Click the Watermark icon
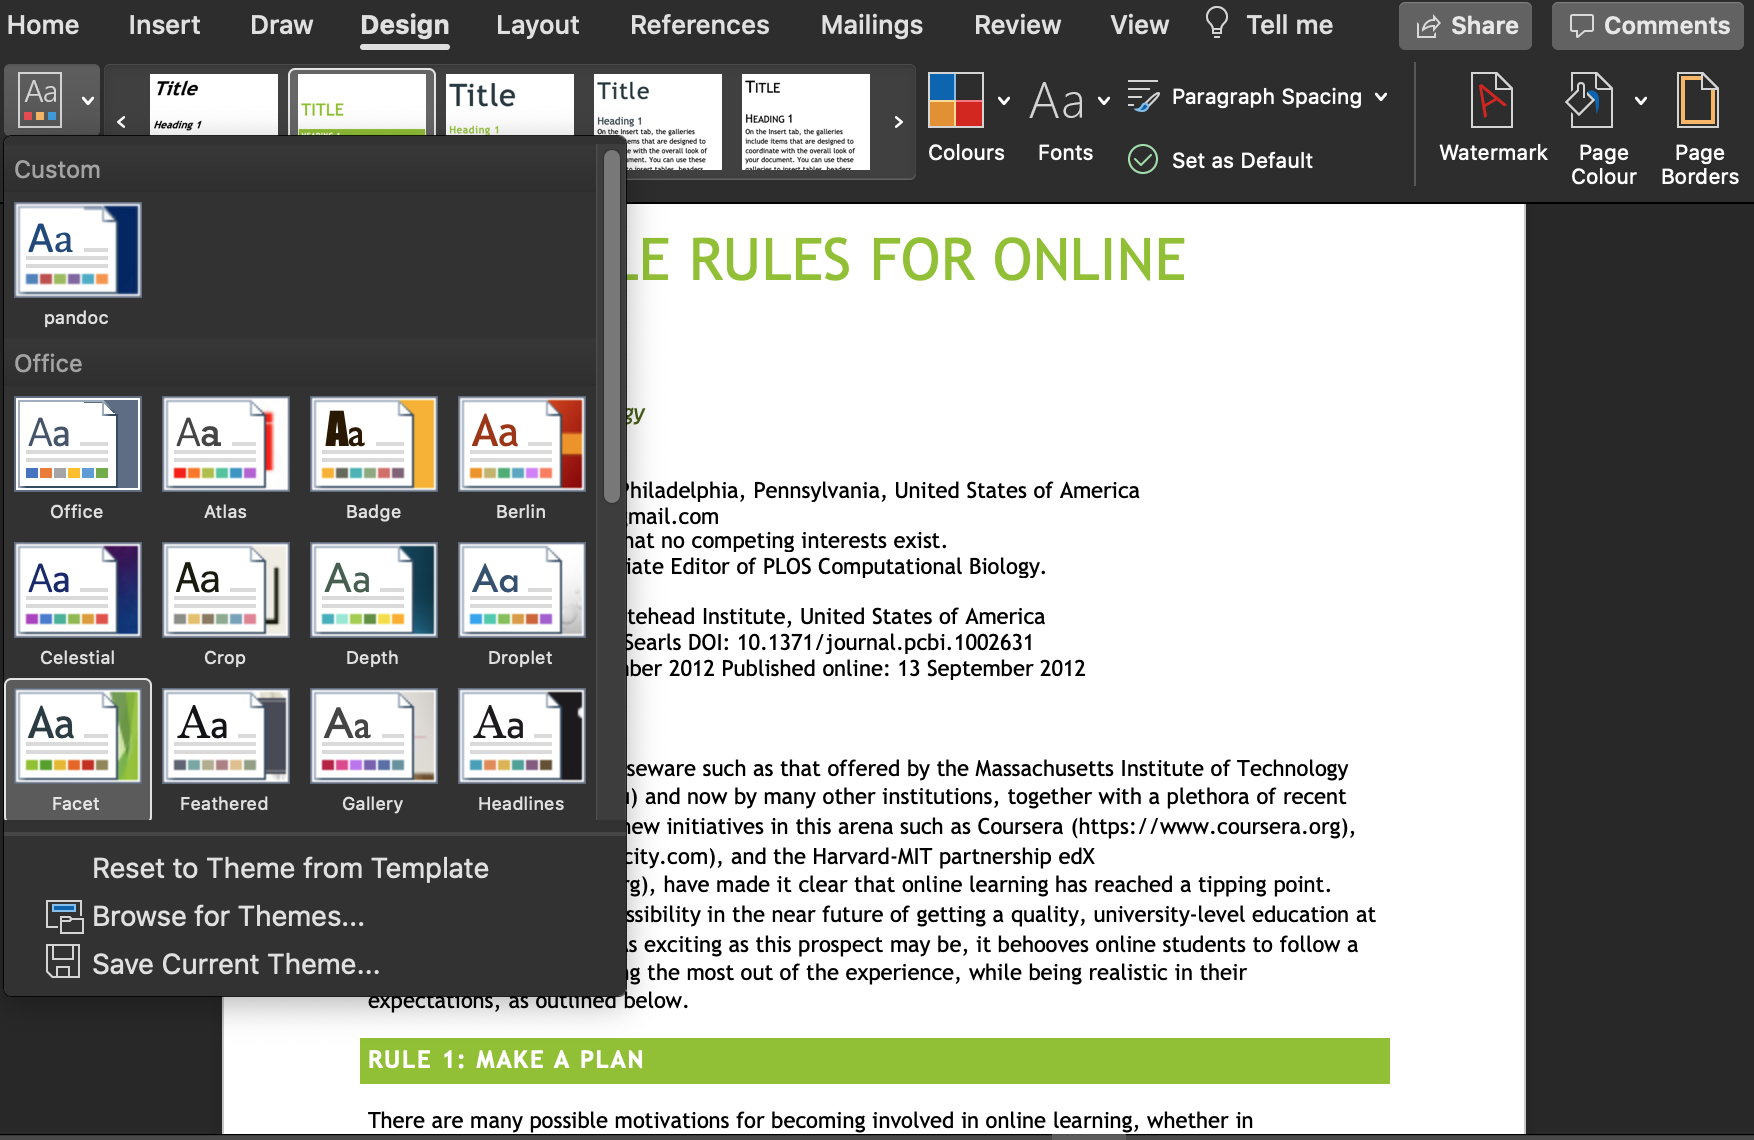Screen dimensions: 1754x1140 (1491, 101)
